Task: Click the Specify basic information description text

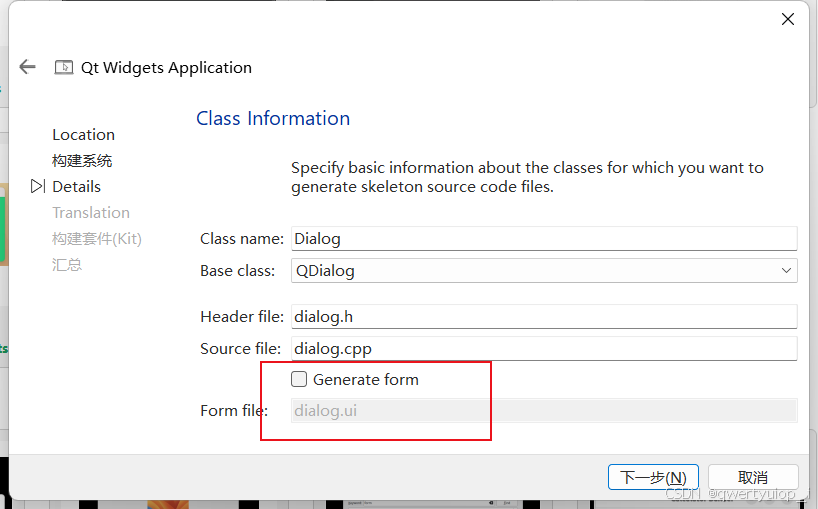Action: [527, 177]
